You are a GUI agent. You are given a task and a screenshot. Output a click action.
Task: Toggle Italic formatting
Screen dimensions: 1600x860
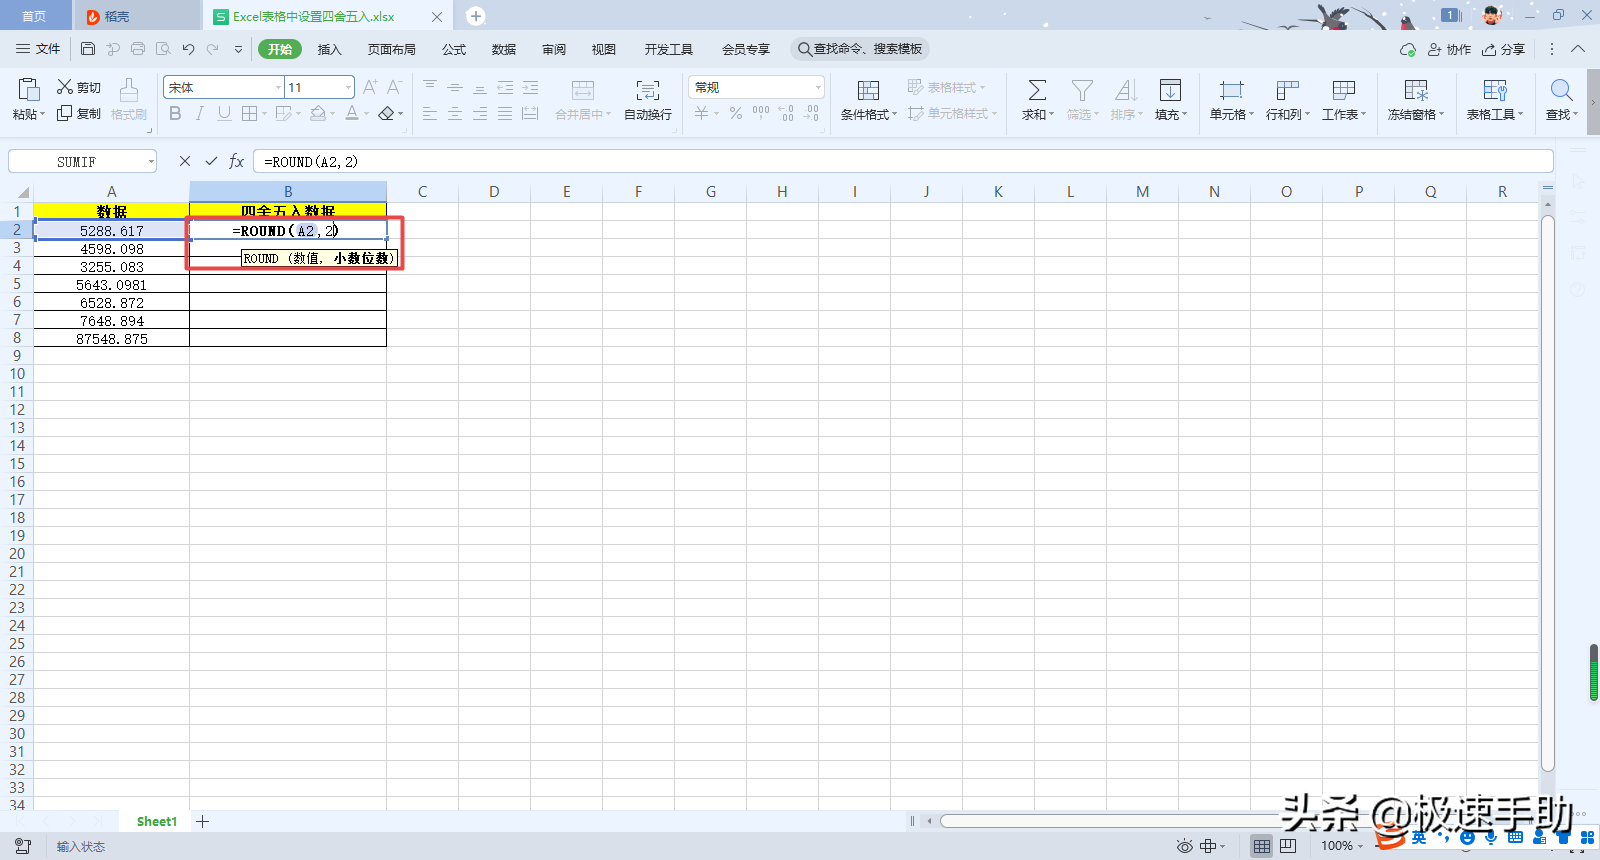click(200, 114)
